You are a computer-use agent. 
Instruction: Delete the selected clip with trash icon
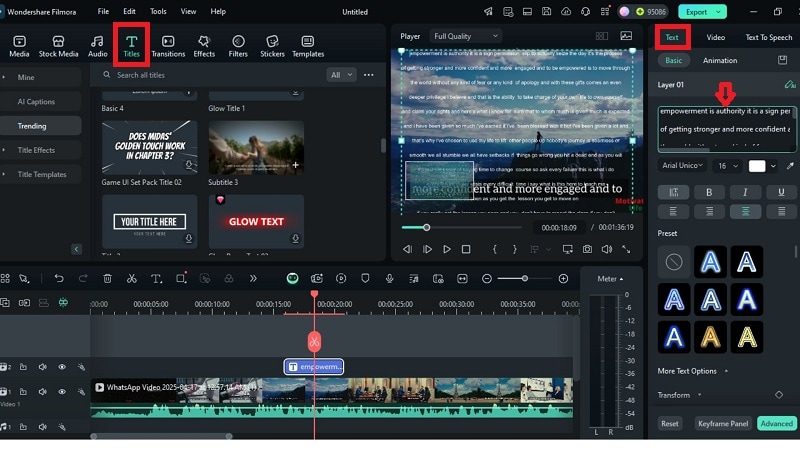(x=107, y=278)
